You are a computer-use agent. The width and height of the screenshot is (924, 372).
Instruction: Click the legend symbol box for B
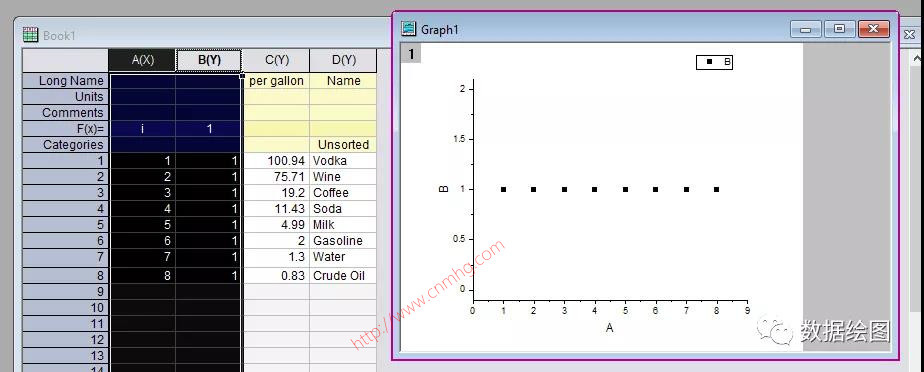click(714, 61)
